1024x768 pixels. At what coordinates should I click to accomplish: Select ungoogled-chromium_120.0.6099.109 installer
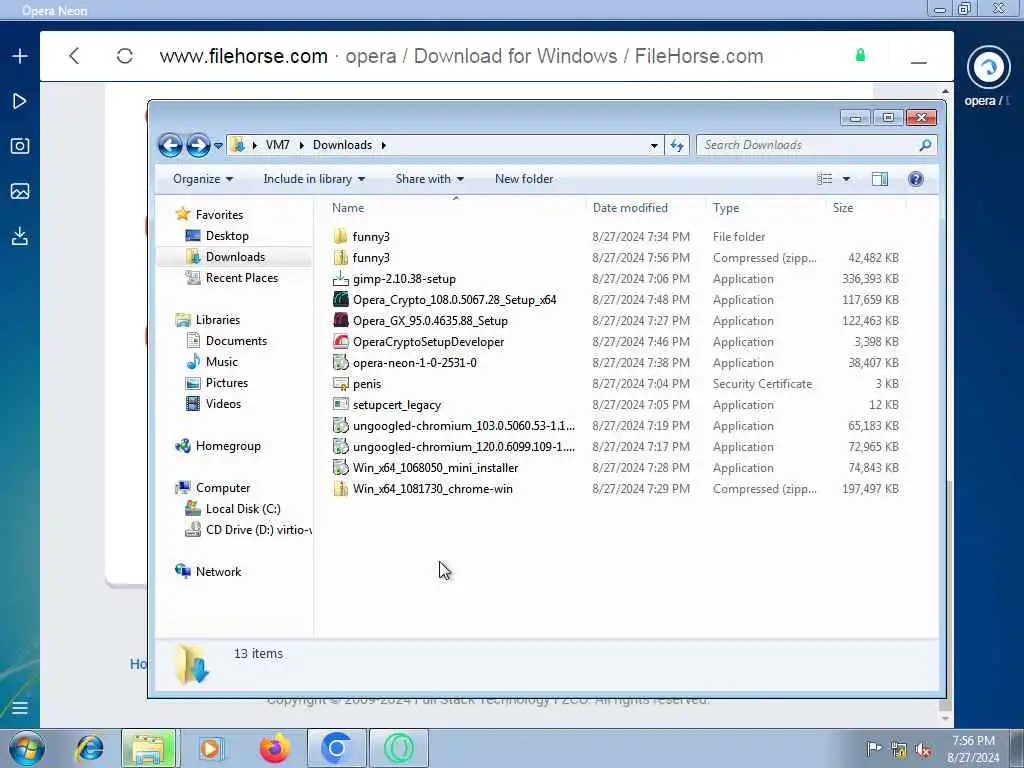pyautogui.click(x=617, y=447)
